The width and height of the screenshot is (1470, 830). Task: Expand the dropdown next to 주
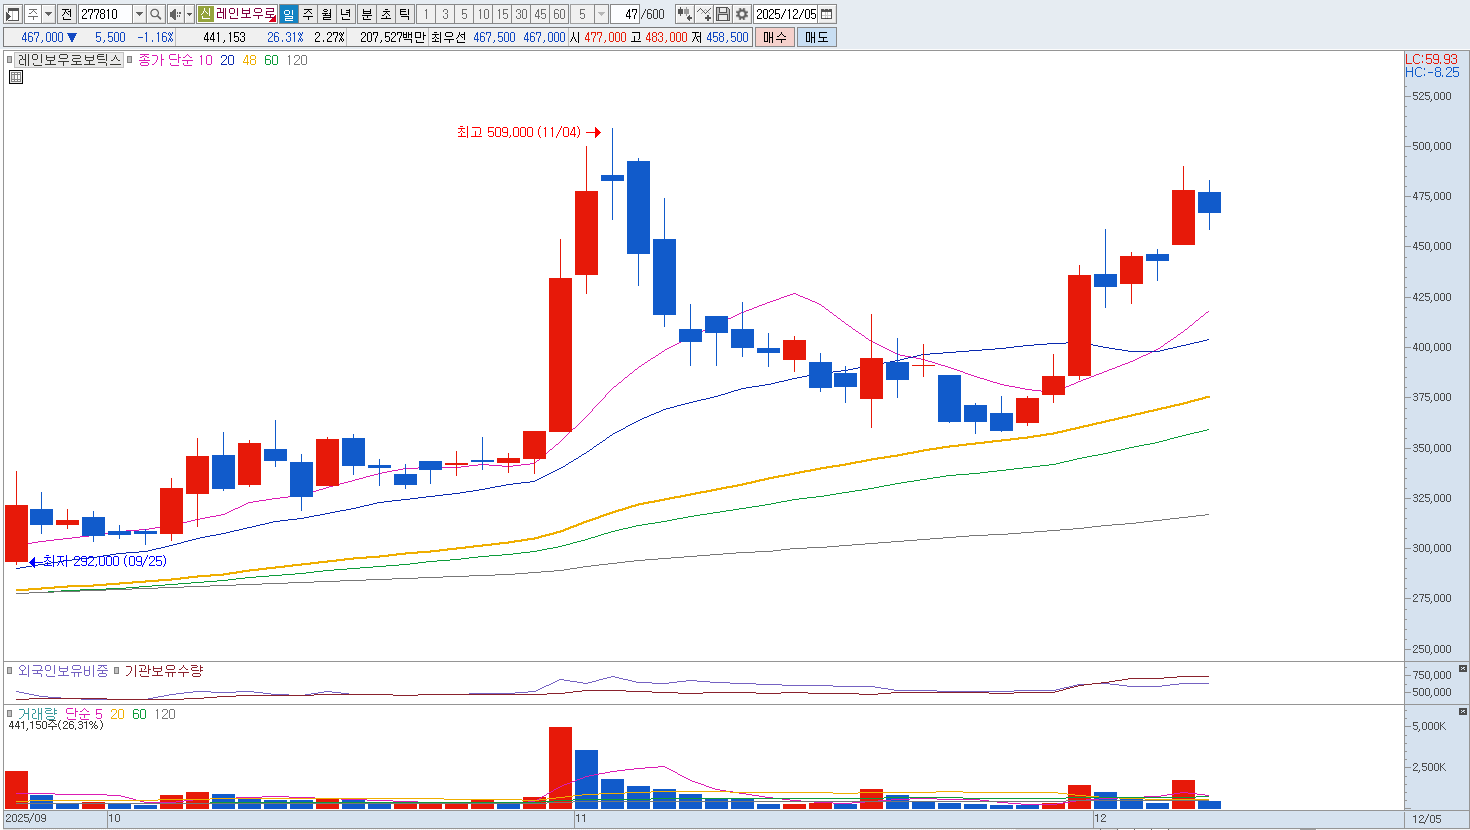pyautogui.click(x=48, y=14)
